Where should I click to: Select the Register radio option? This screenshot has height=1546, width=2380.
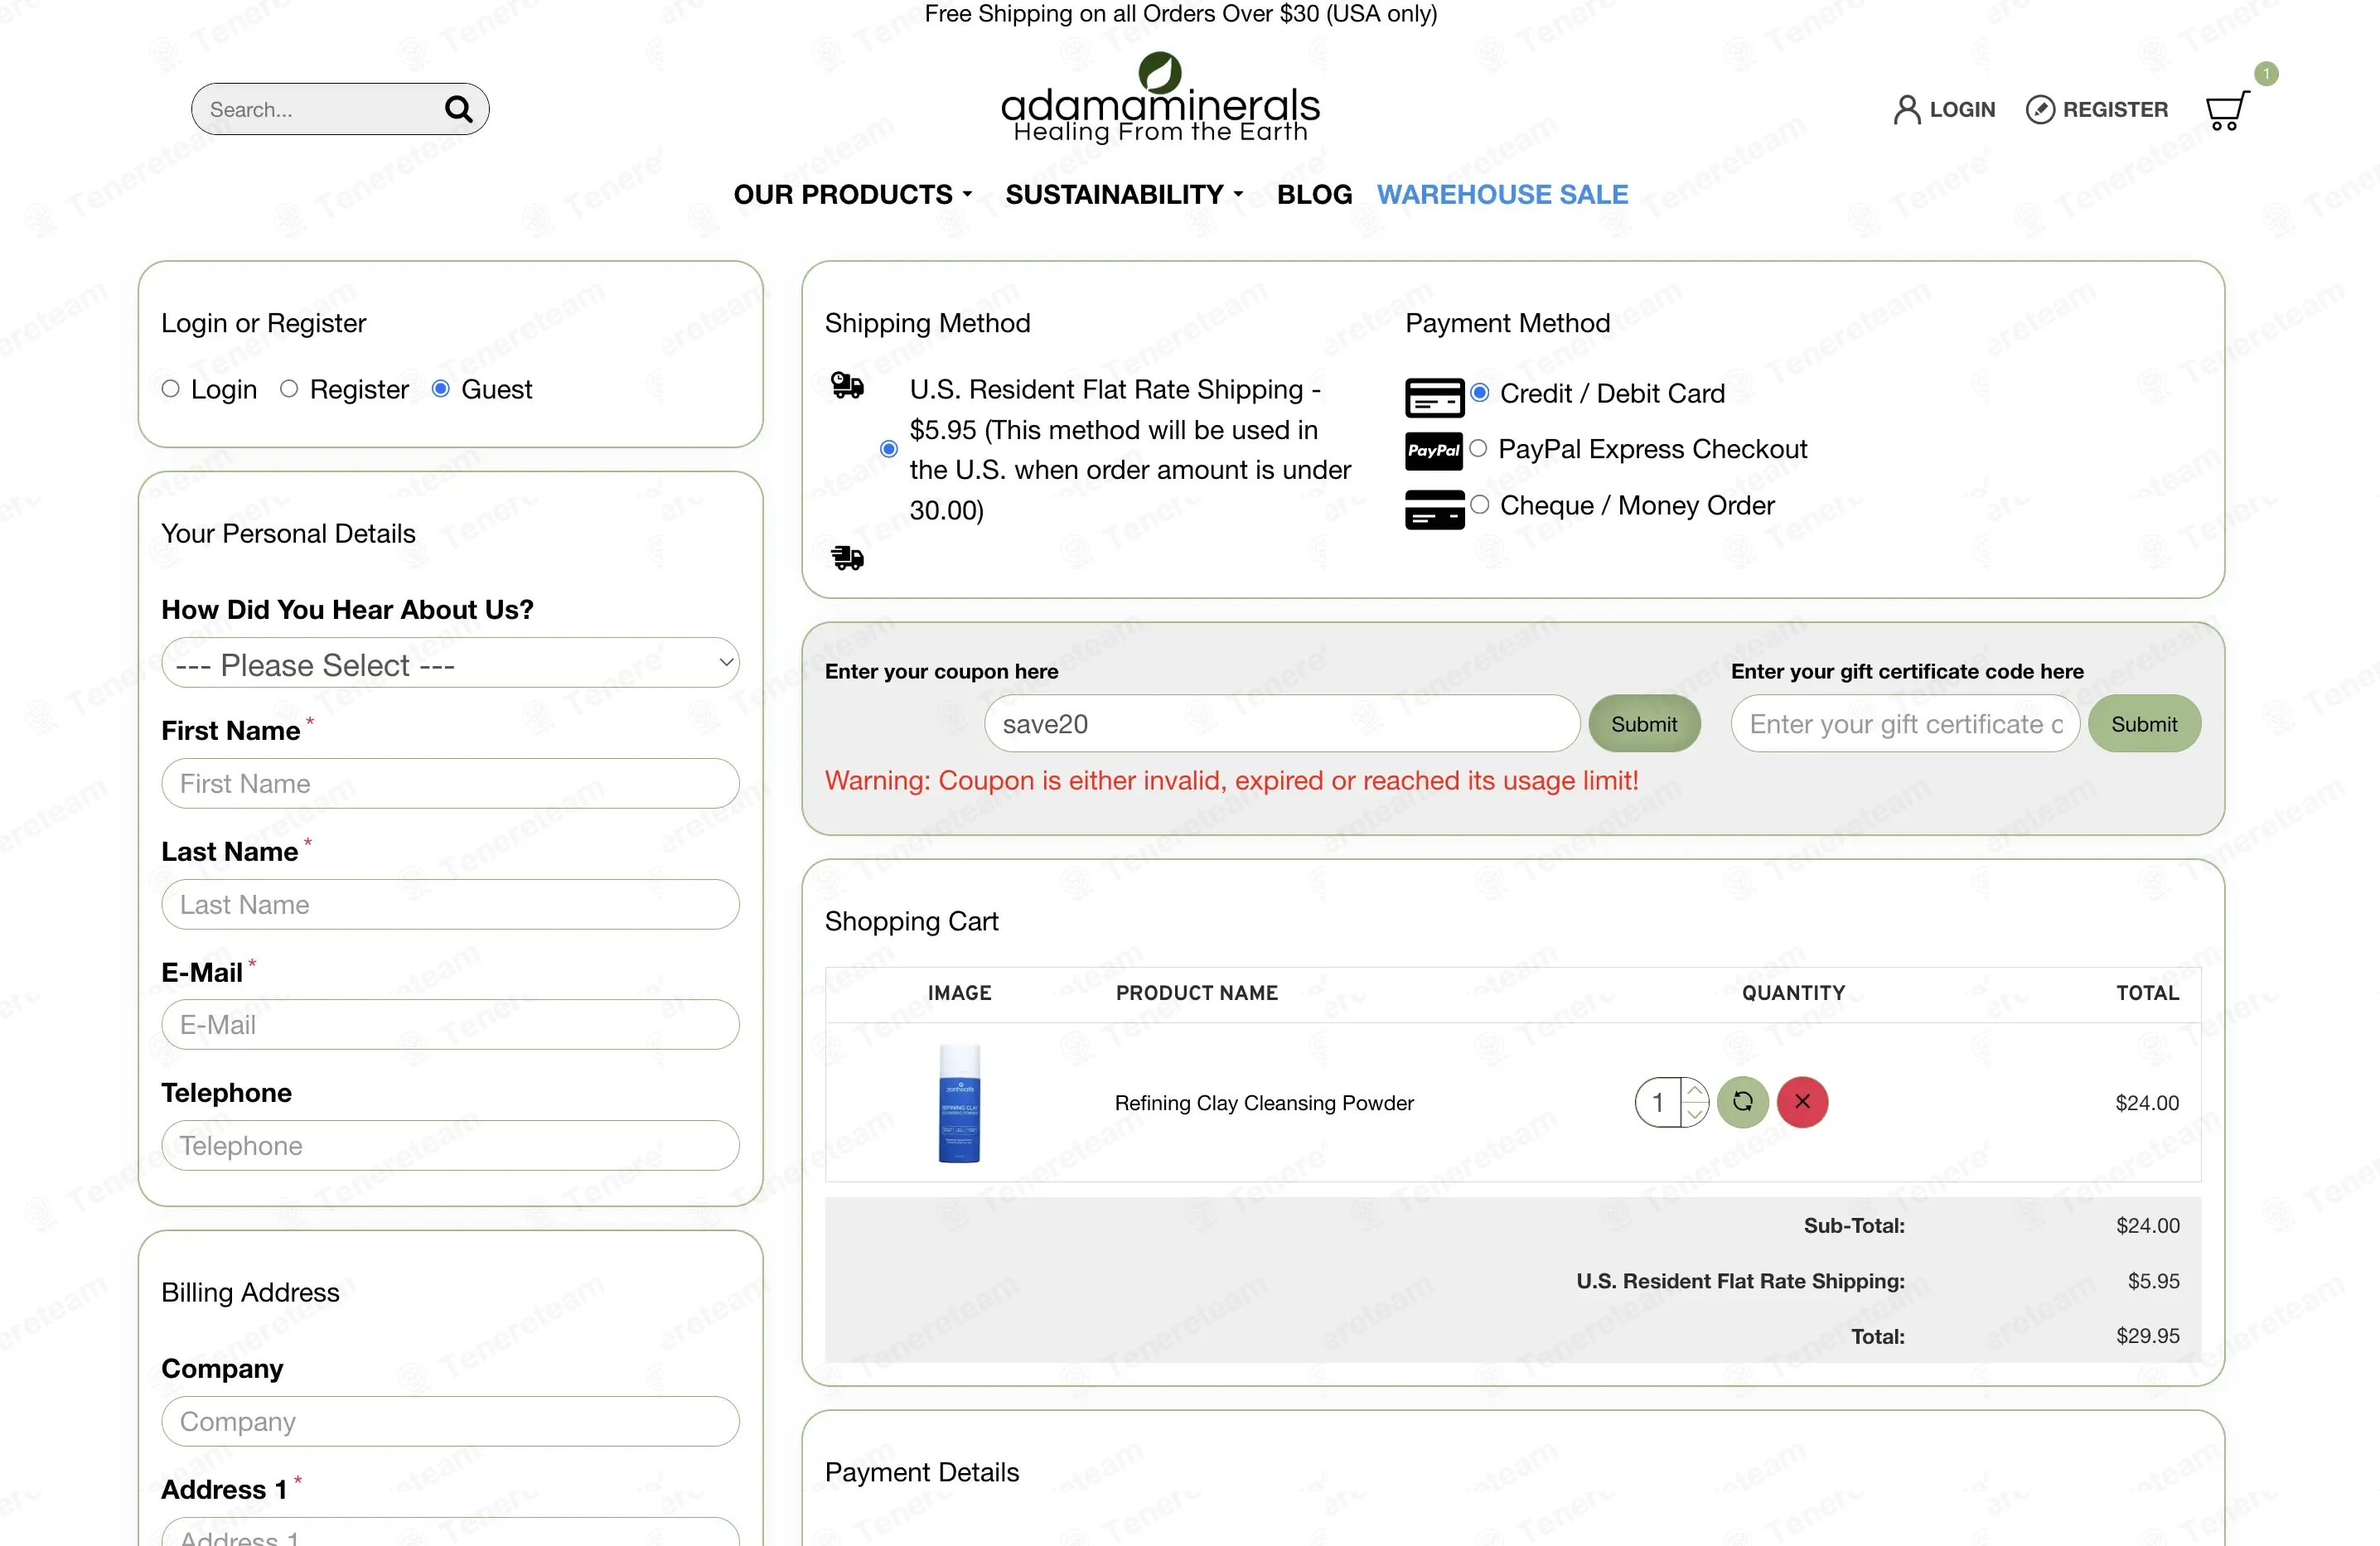tap(289, 388)
